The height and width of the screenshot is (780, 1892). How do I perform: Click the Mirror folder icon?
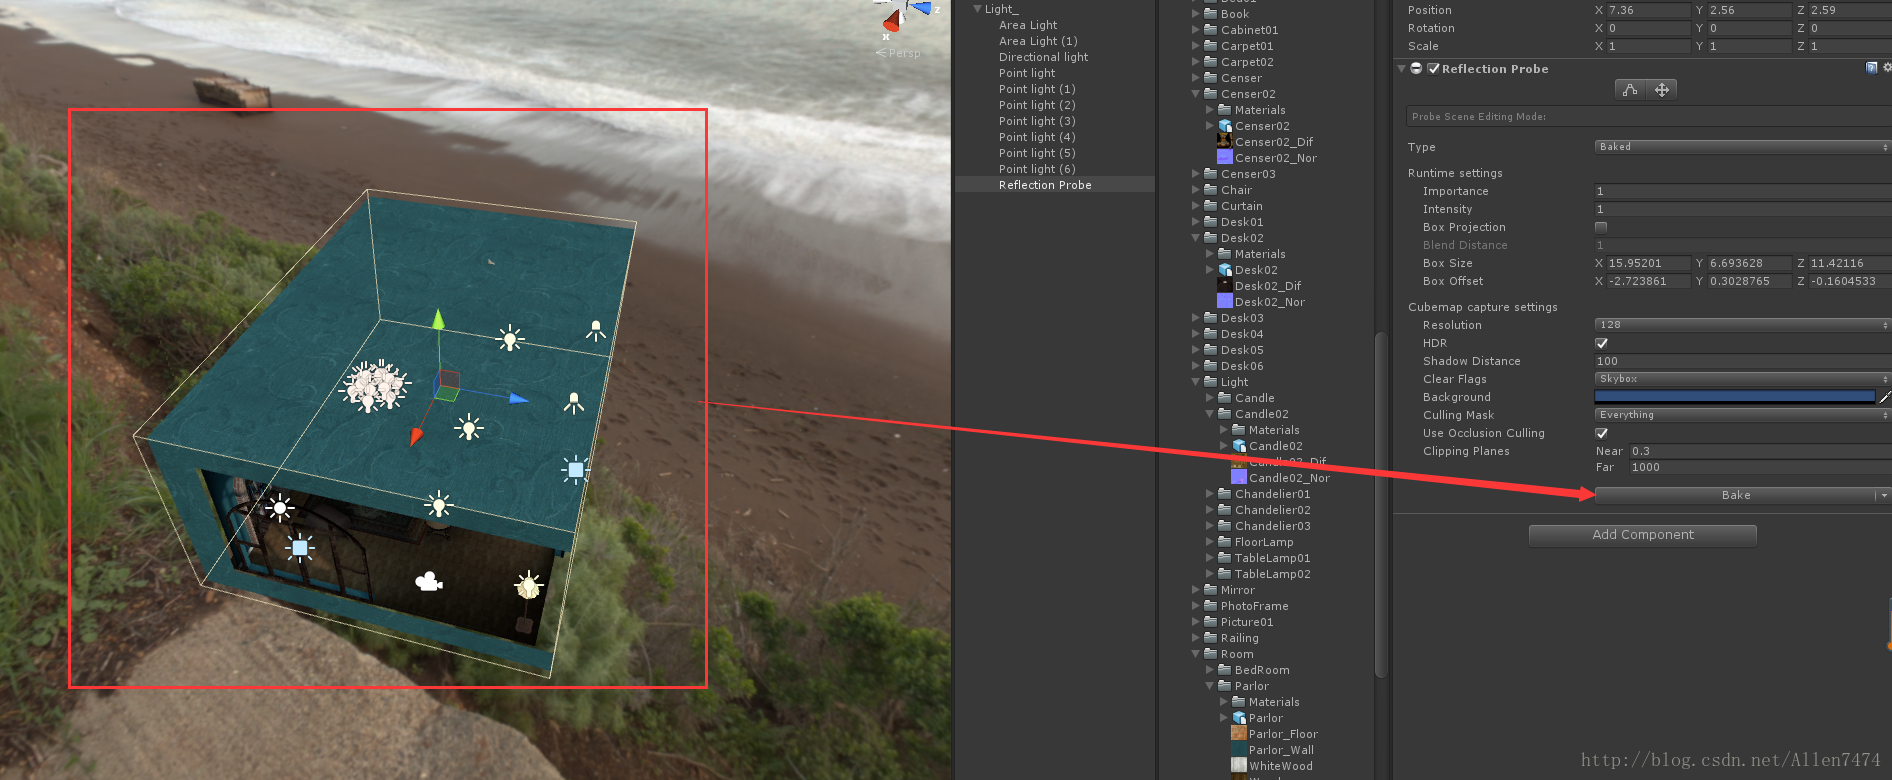point(1210,590)
